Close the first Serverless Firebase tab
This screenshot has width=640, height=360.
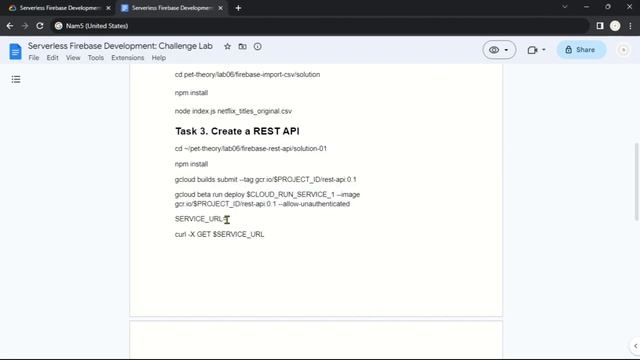(108, 8)
